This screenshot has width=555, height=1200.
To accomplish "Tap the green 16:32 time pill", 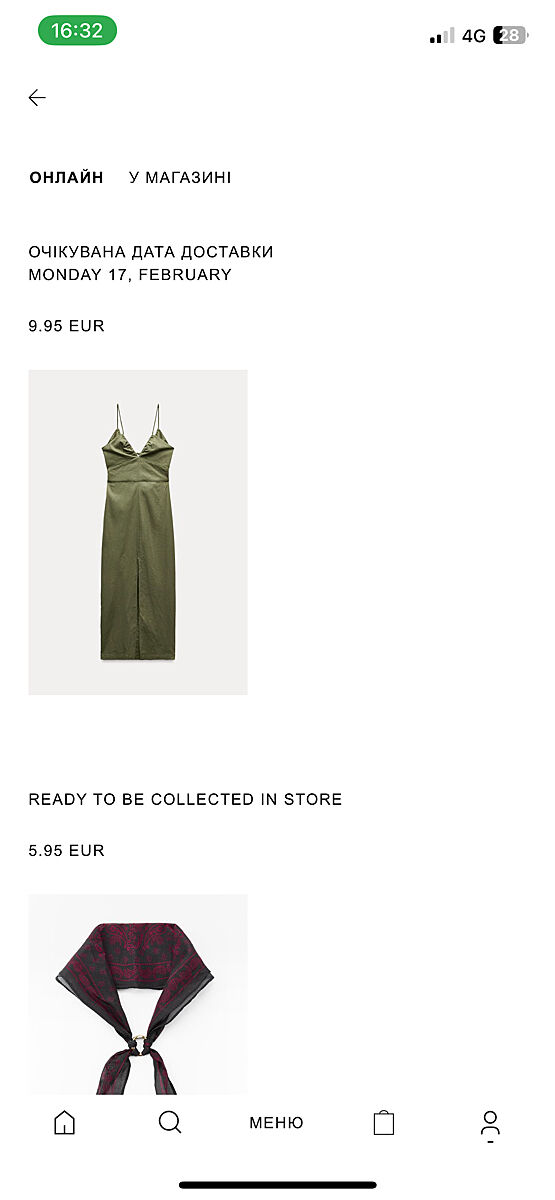I will [x=77, y=31].
